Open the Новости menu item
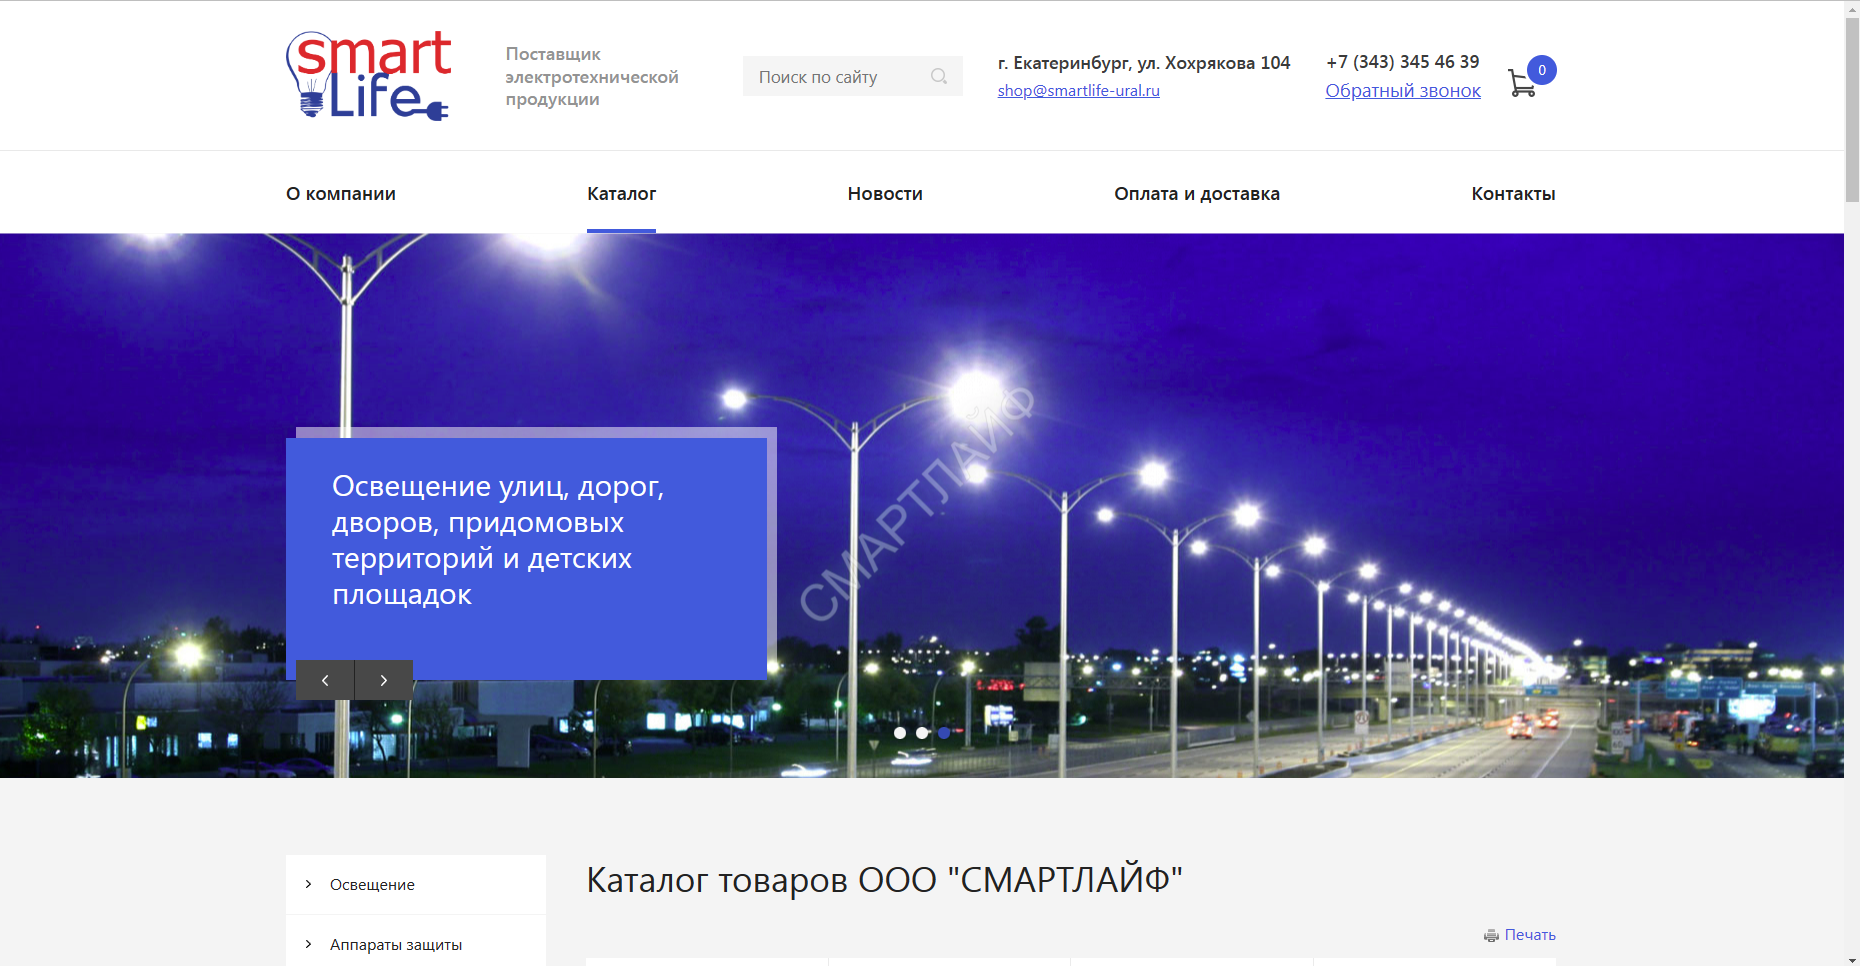 [x=885, y=194]
